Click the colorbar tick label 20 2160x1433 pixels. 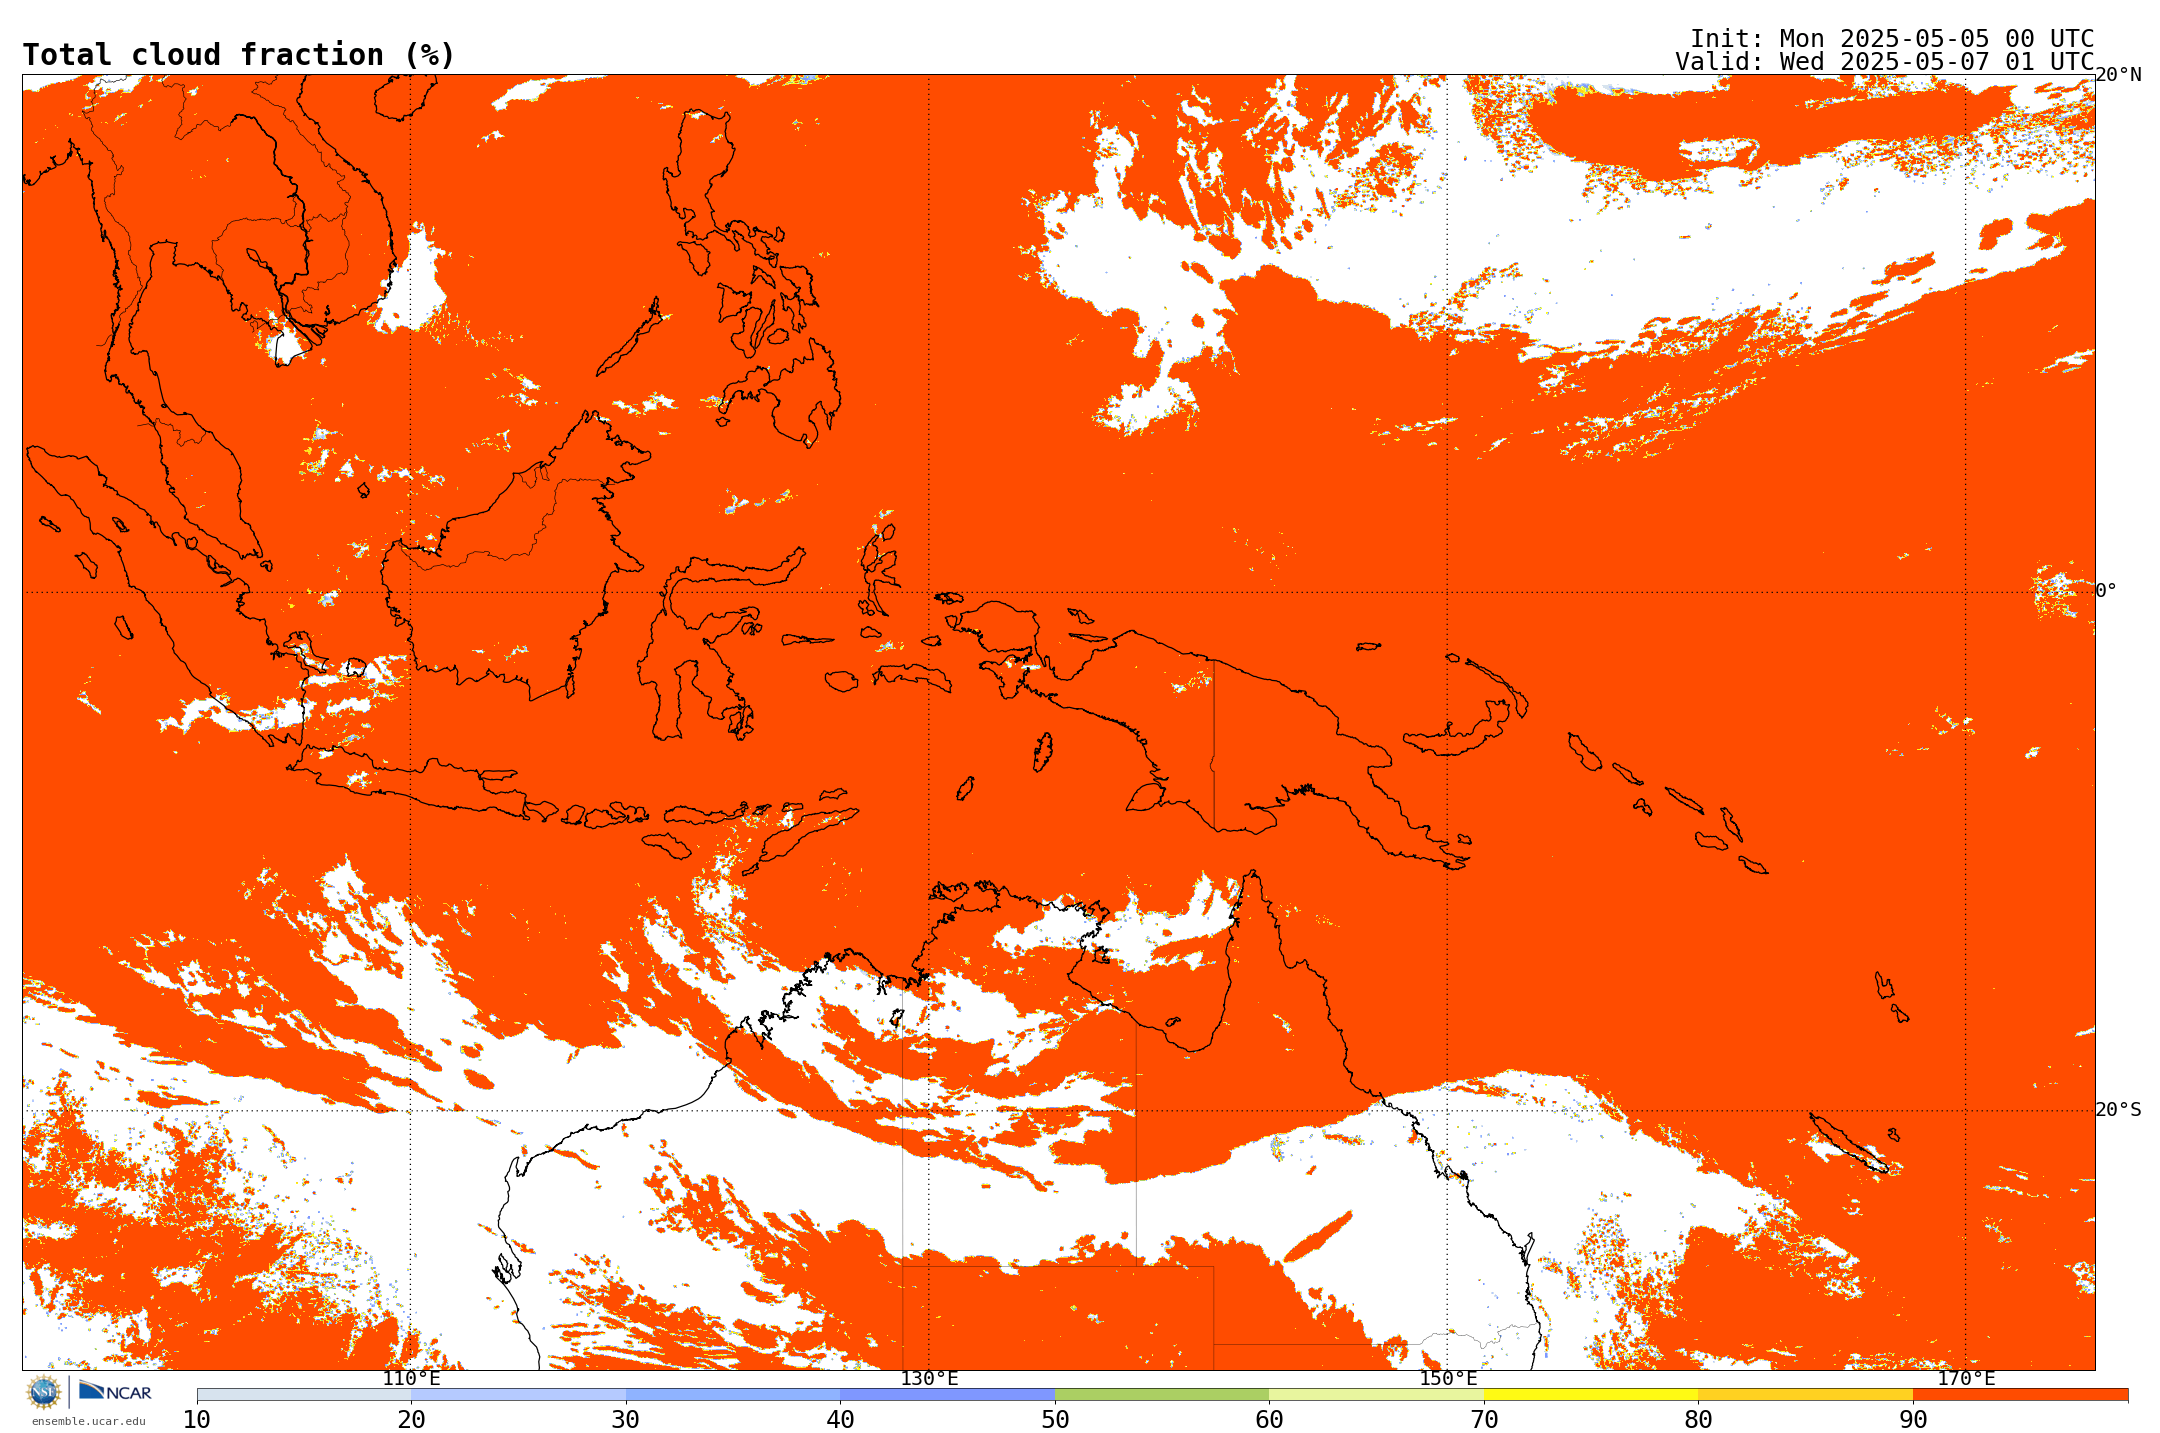point(411,1419)
